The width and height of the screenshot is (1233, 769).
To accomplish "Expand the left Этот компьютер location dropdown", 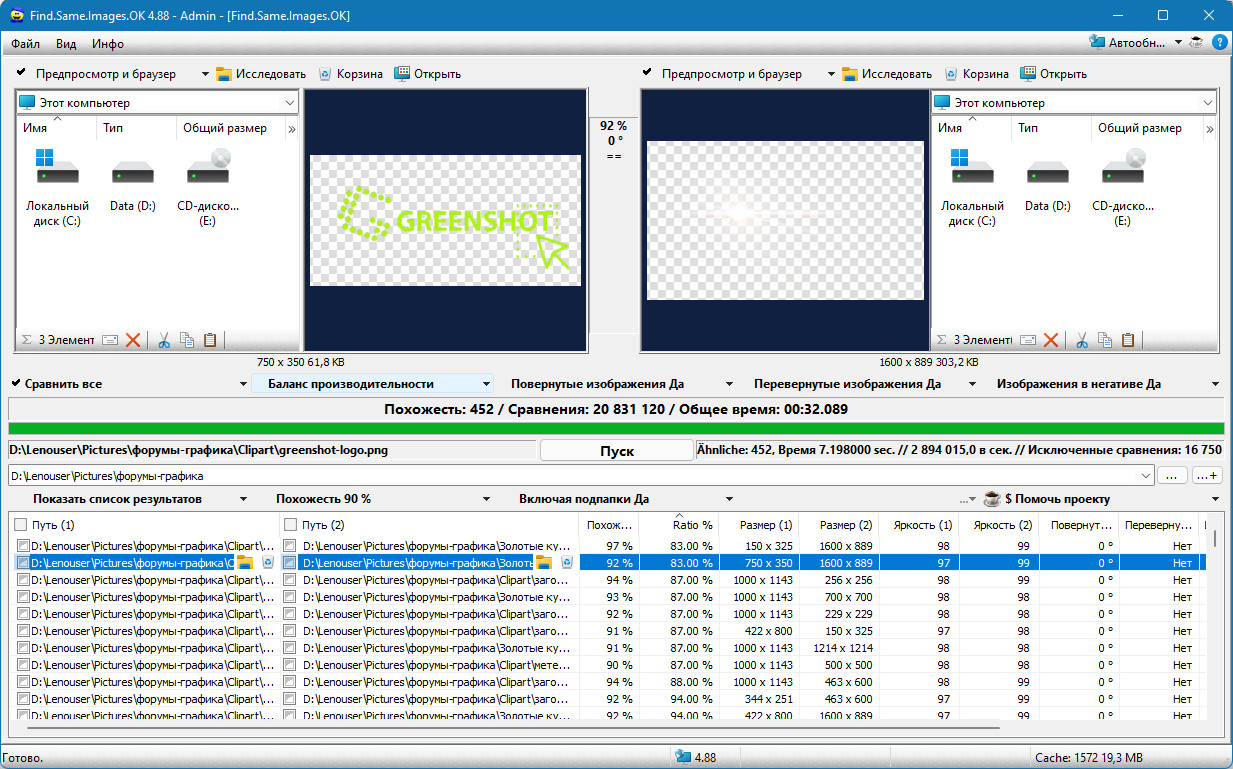I will pyautogui.click(x=289, y=103).
